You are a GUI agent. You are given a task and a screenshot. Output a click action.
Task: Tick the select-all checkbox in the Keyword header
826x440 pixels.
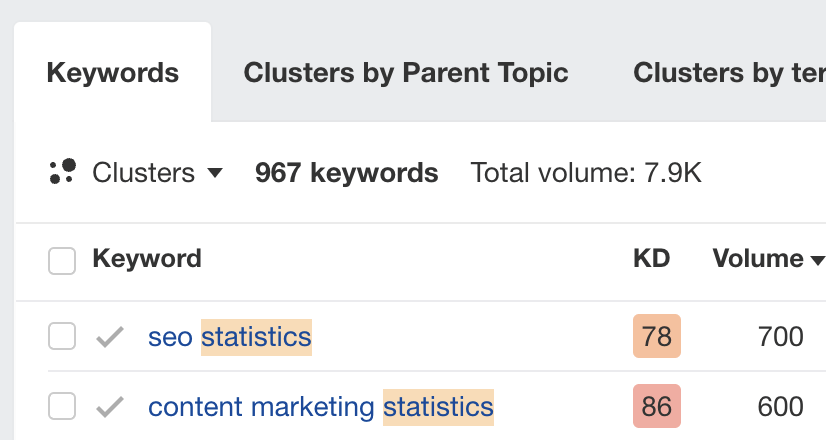point(62,261)
